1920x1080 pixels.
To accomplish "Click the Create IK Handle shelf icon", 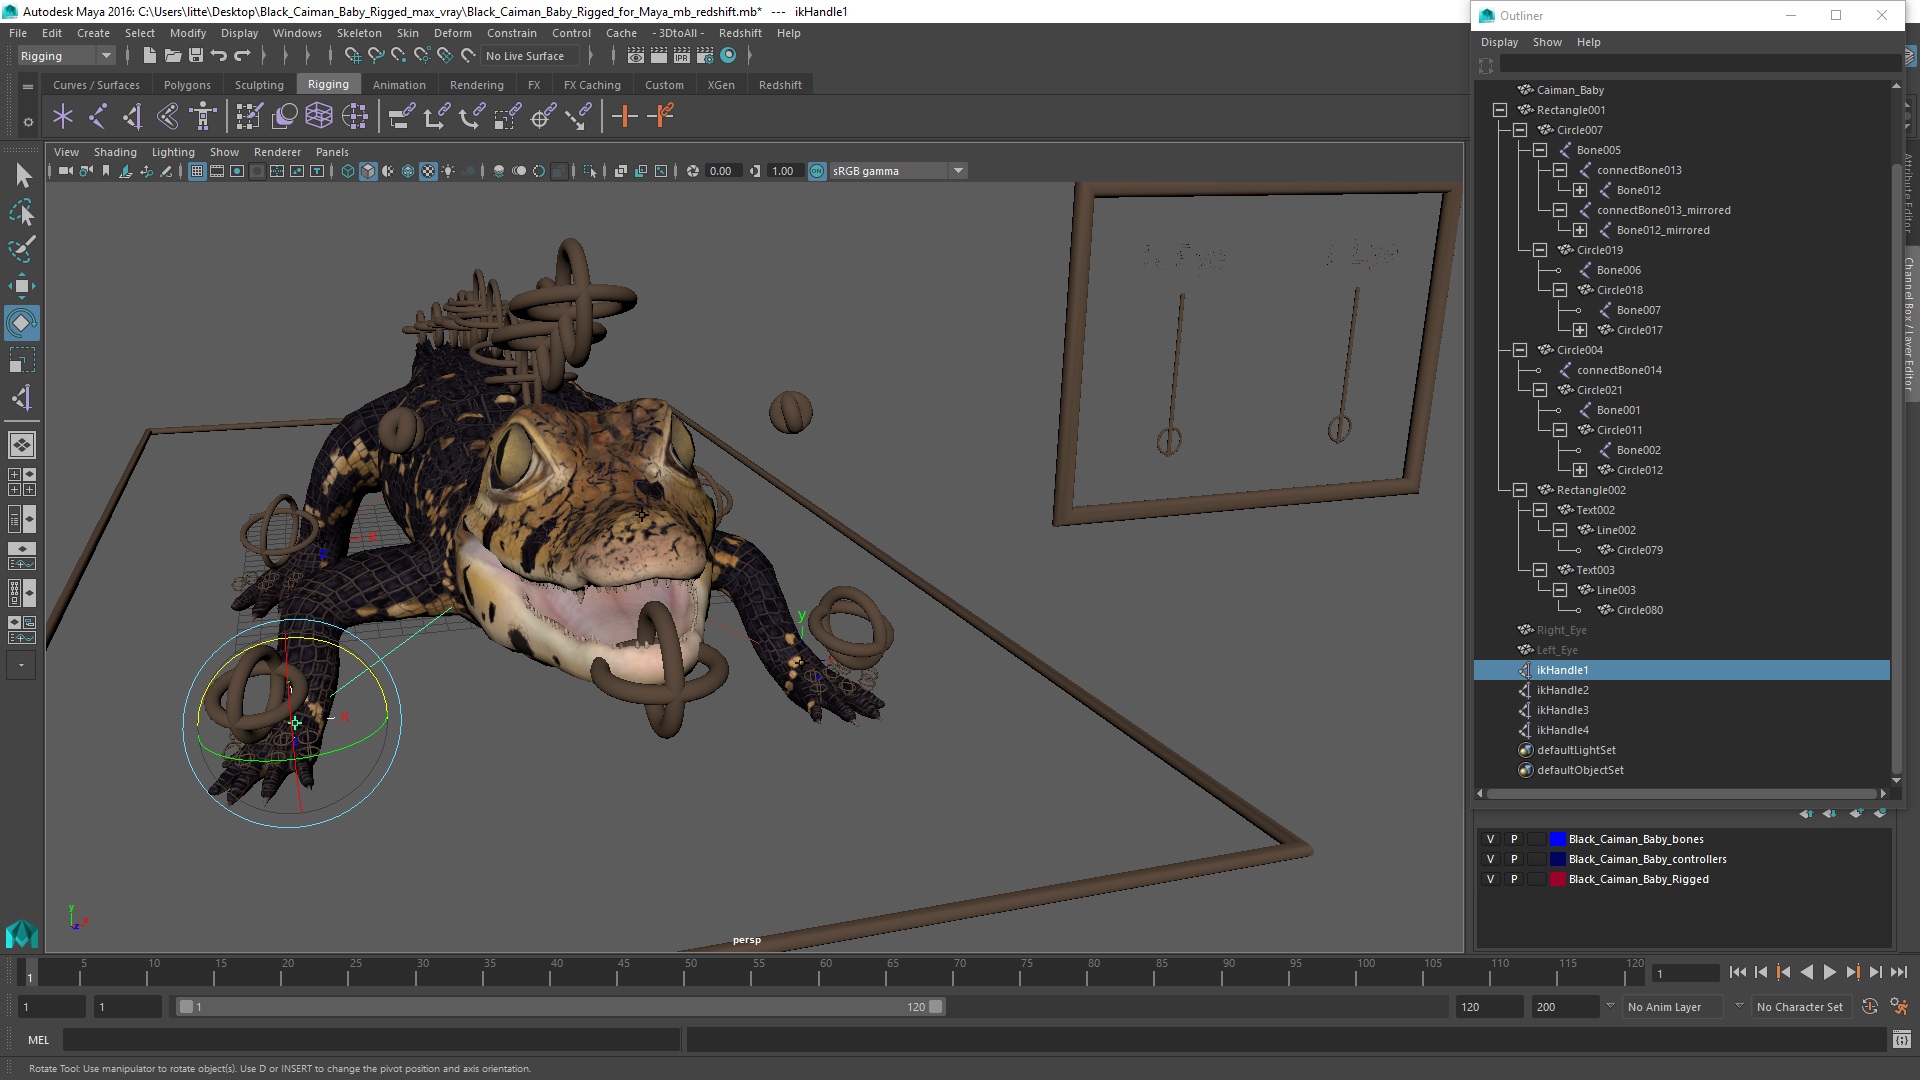I will [133, 117].
